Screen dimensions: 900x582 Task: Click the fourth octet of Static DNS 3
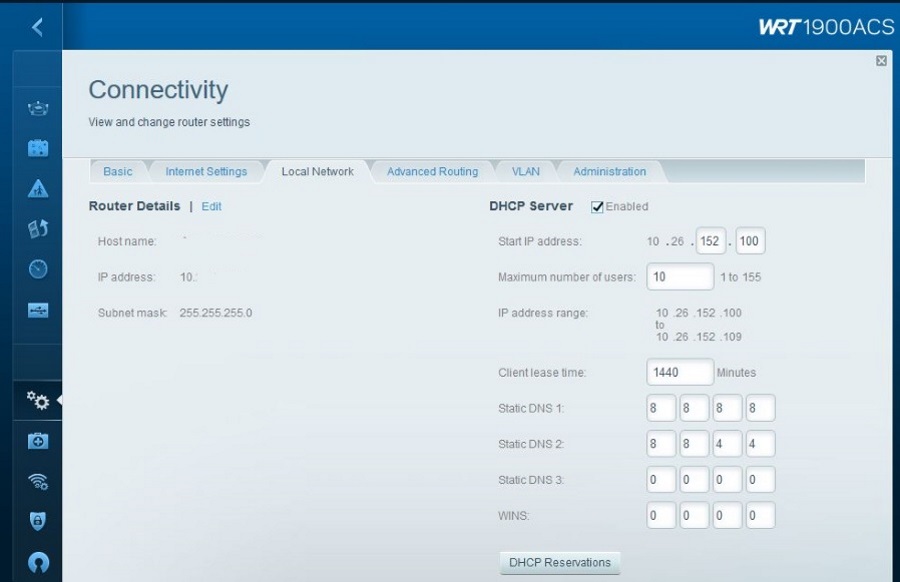pyautogui.click(x=761, y=479)
